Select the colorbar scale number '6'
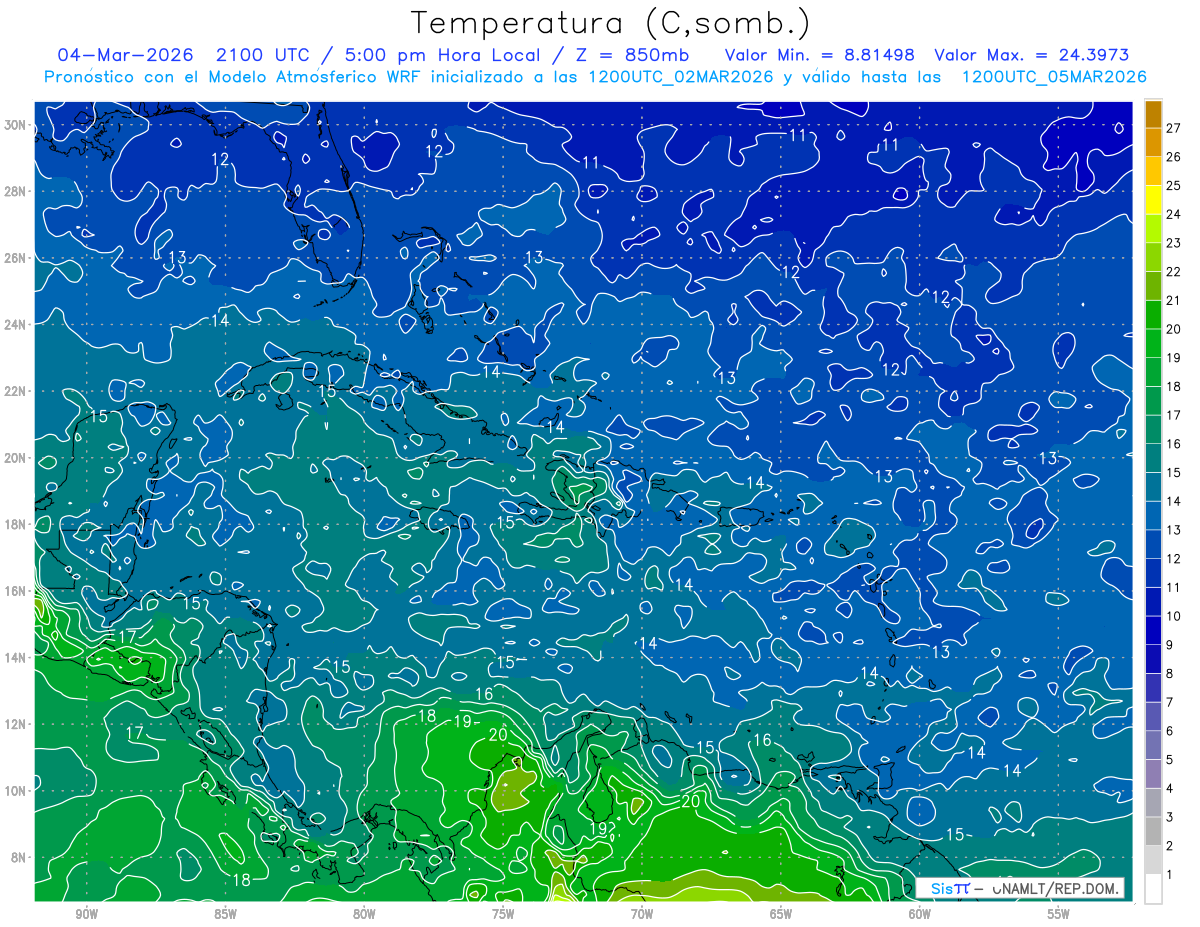 1170,731
